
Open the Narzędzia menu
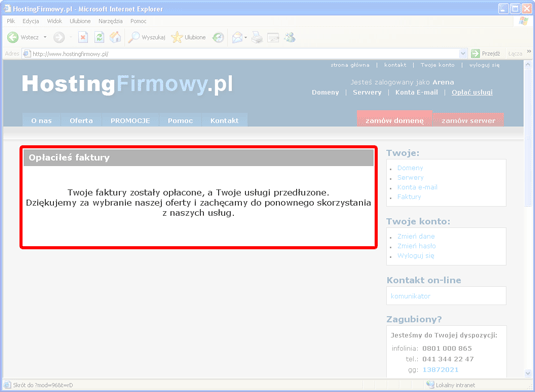point(111,21)
